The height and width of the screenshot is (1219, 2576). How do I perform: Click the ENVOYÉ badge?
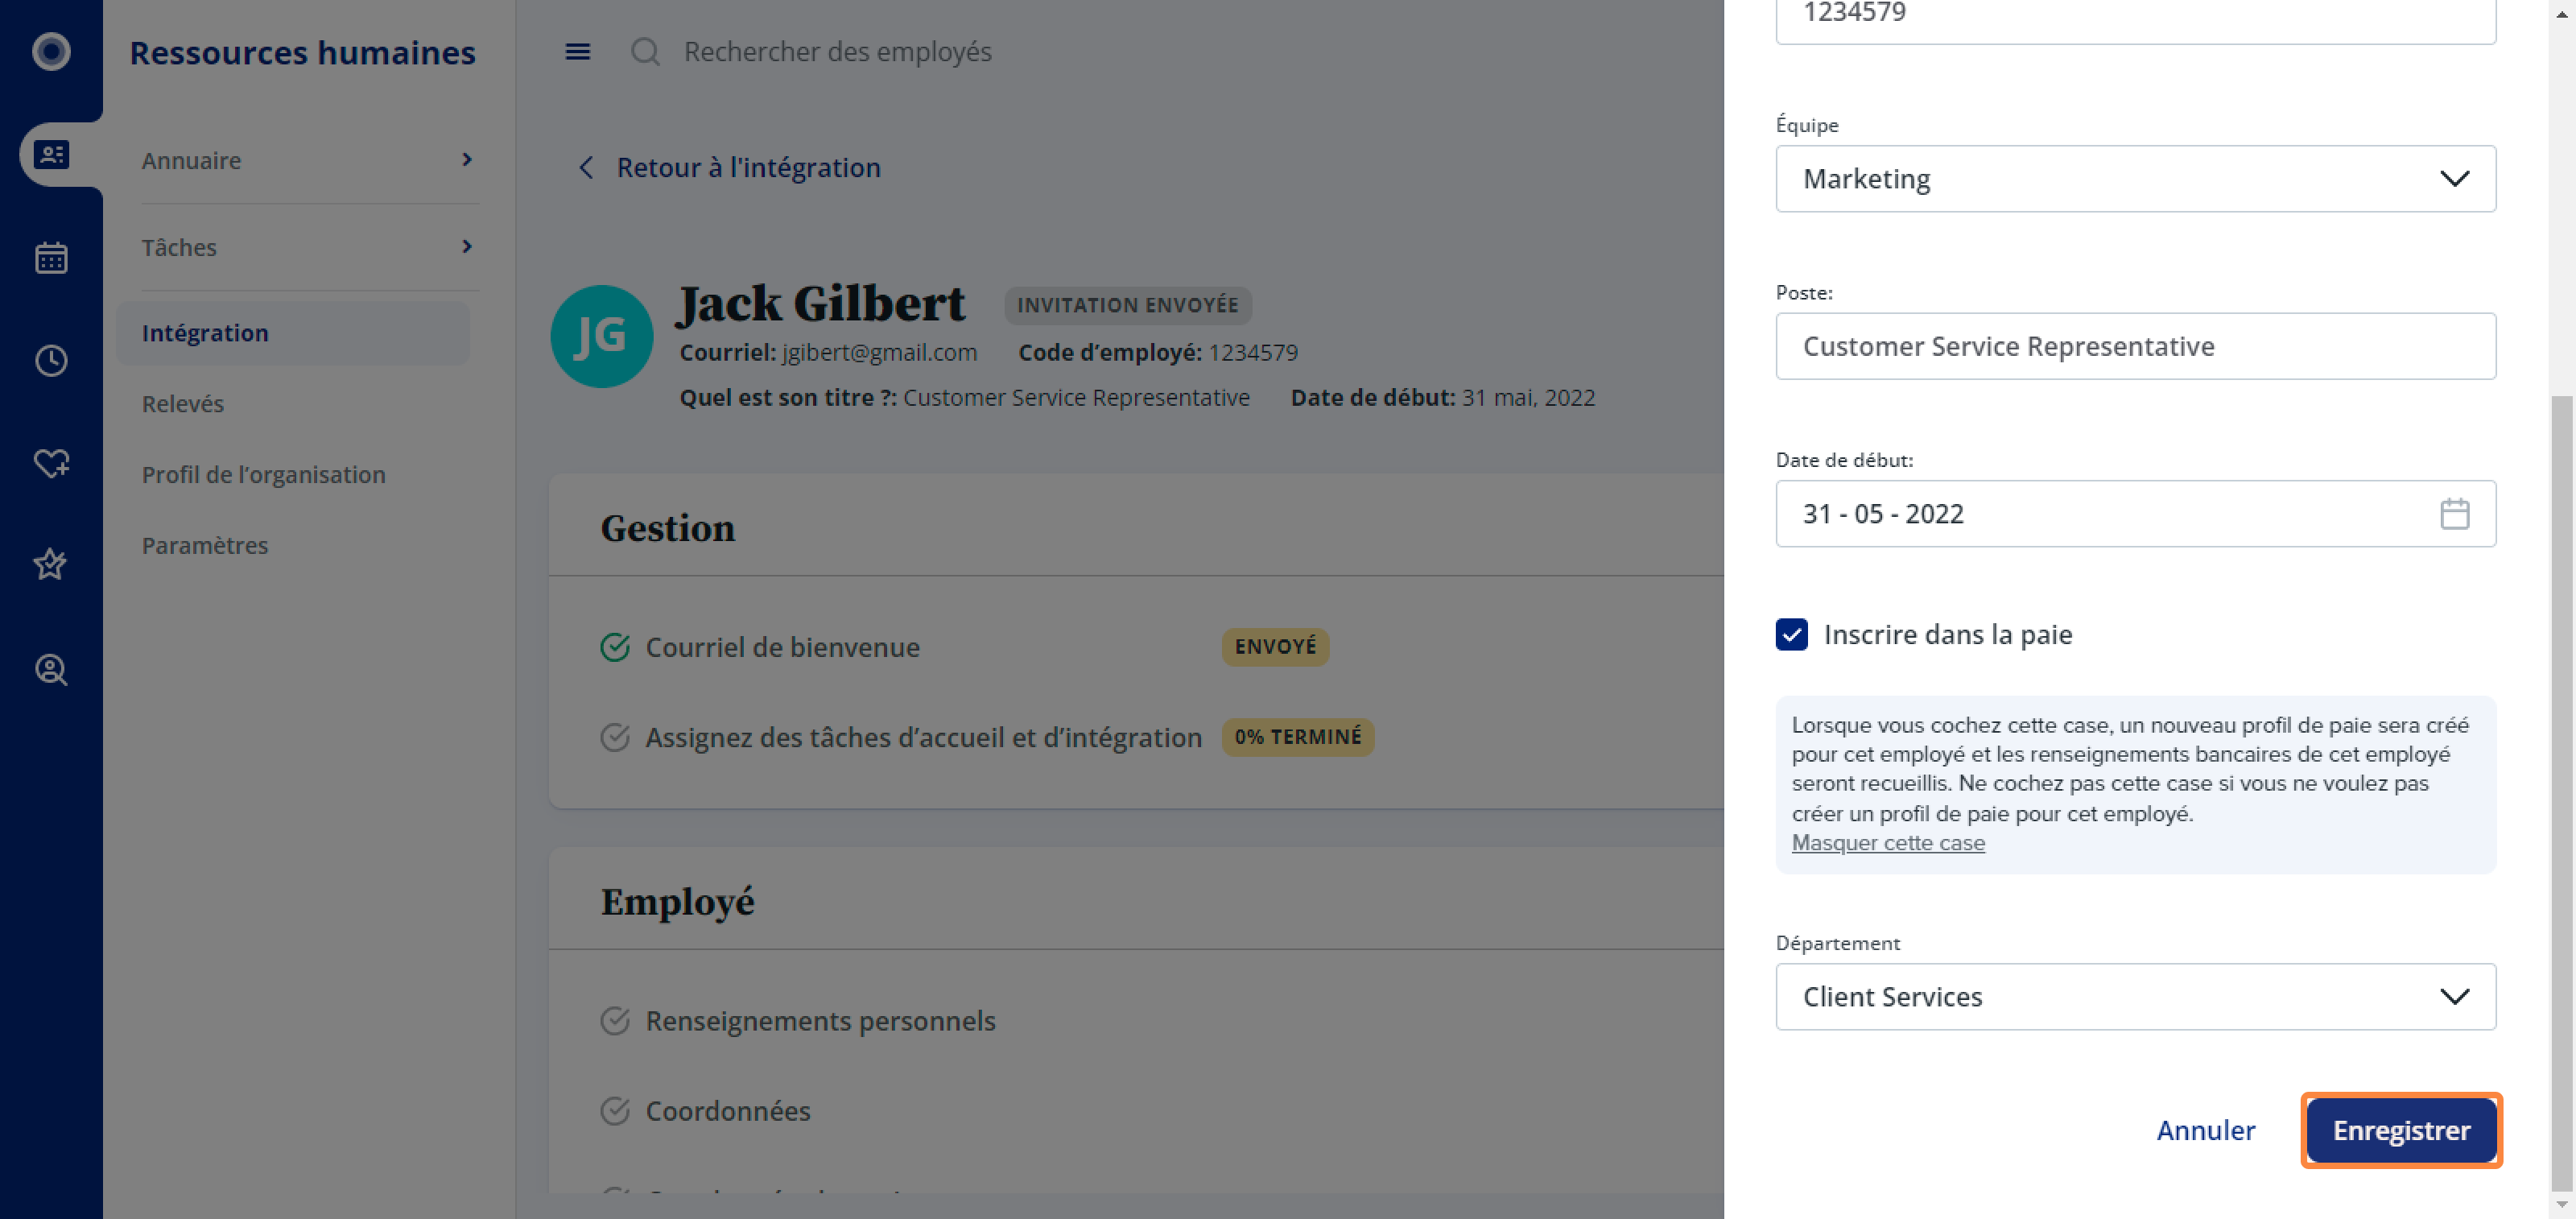click(1274, 647)
